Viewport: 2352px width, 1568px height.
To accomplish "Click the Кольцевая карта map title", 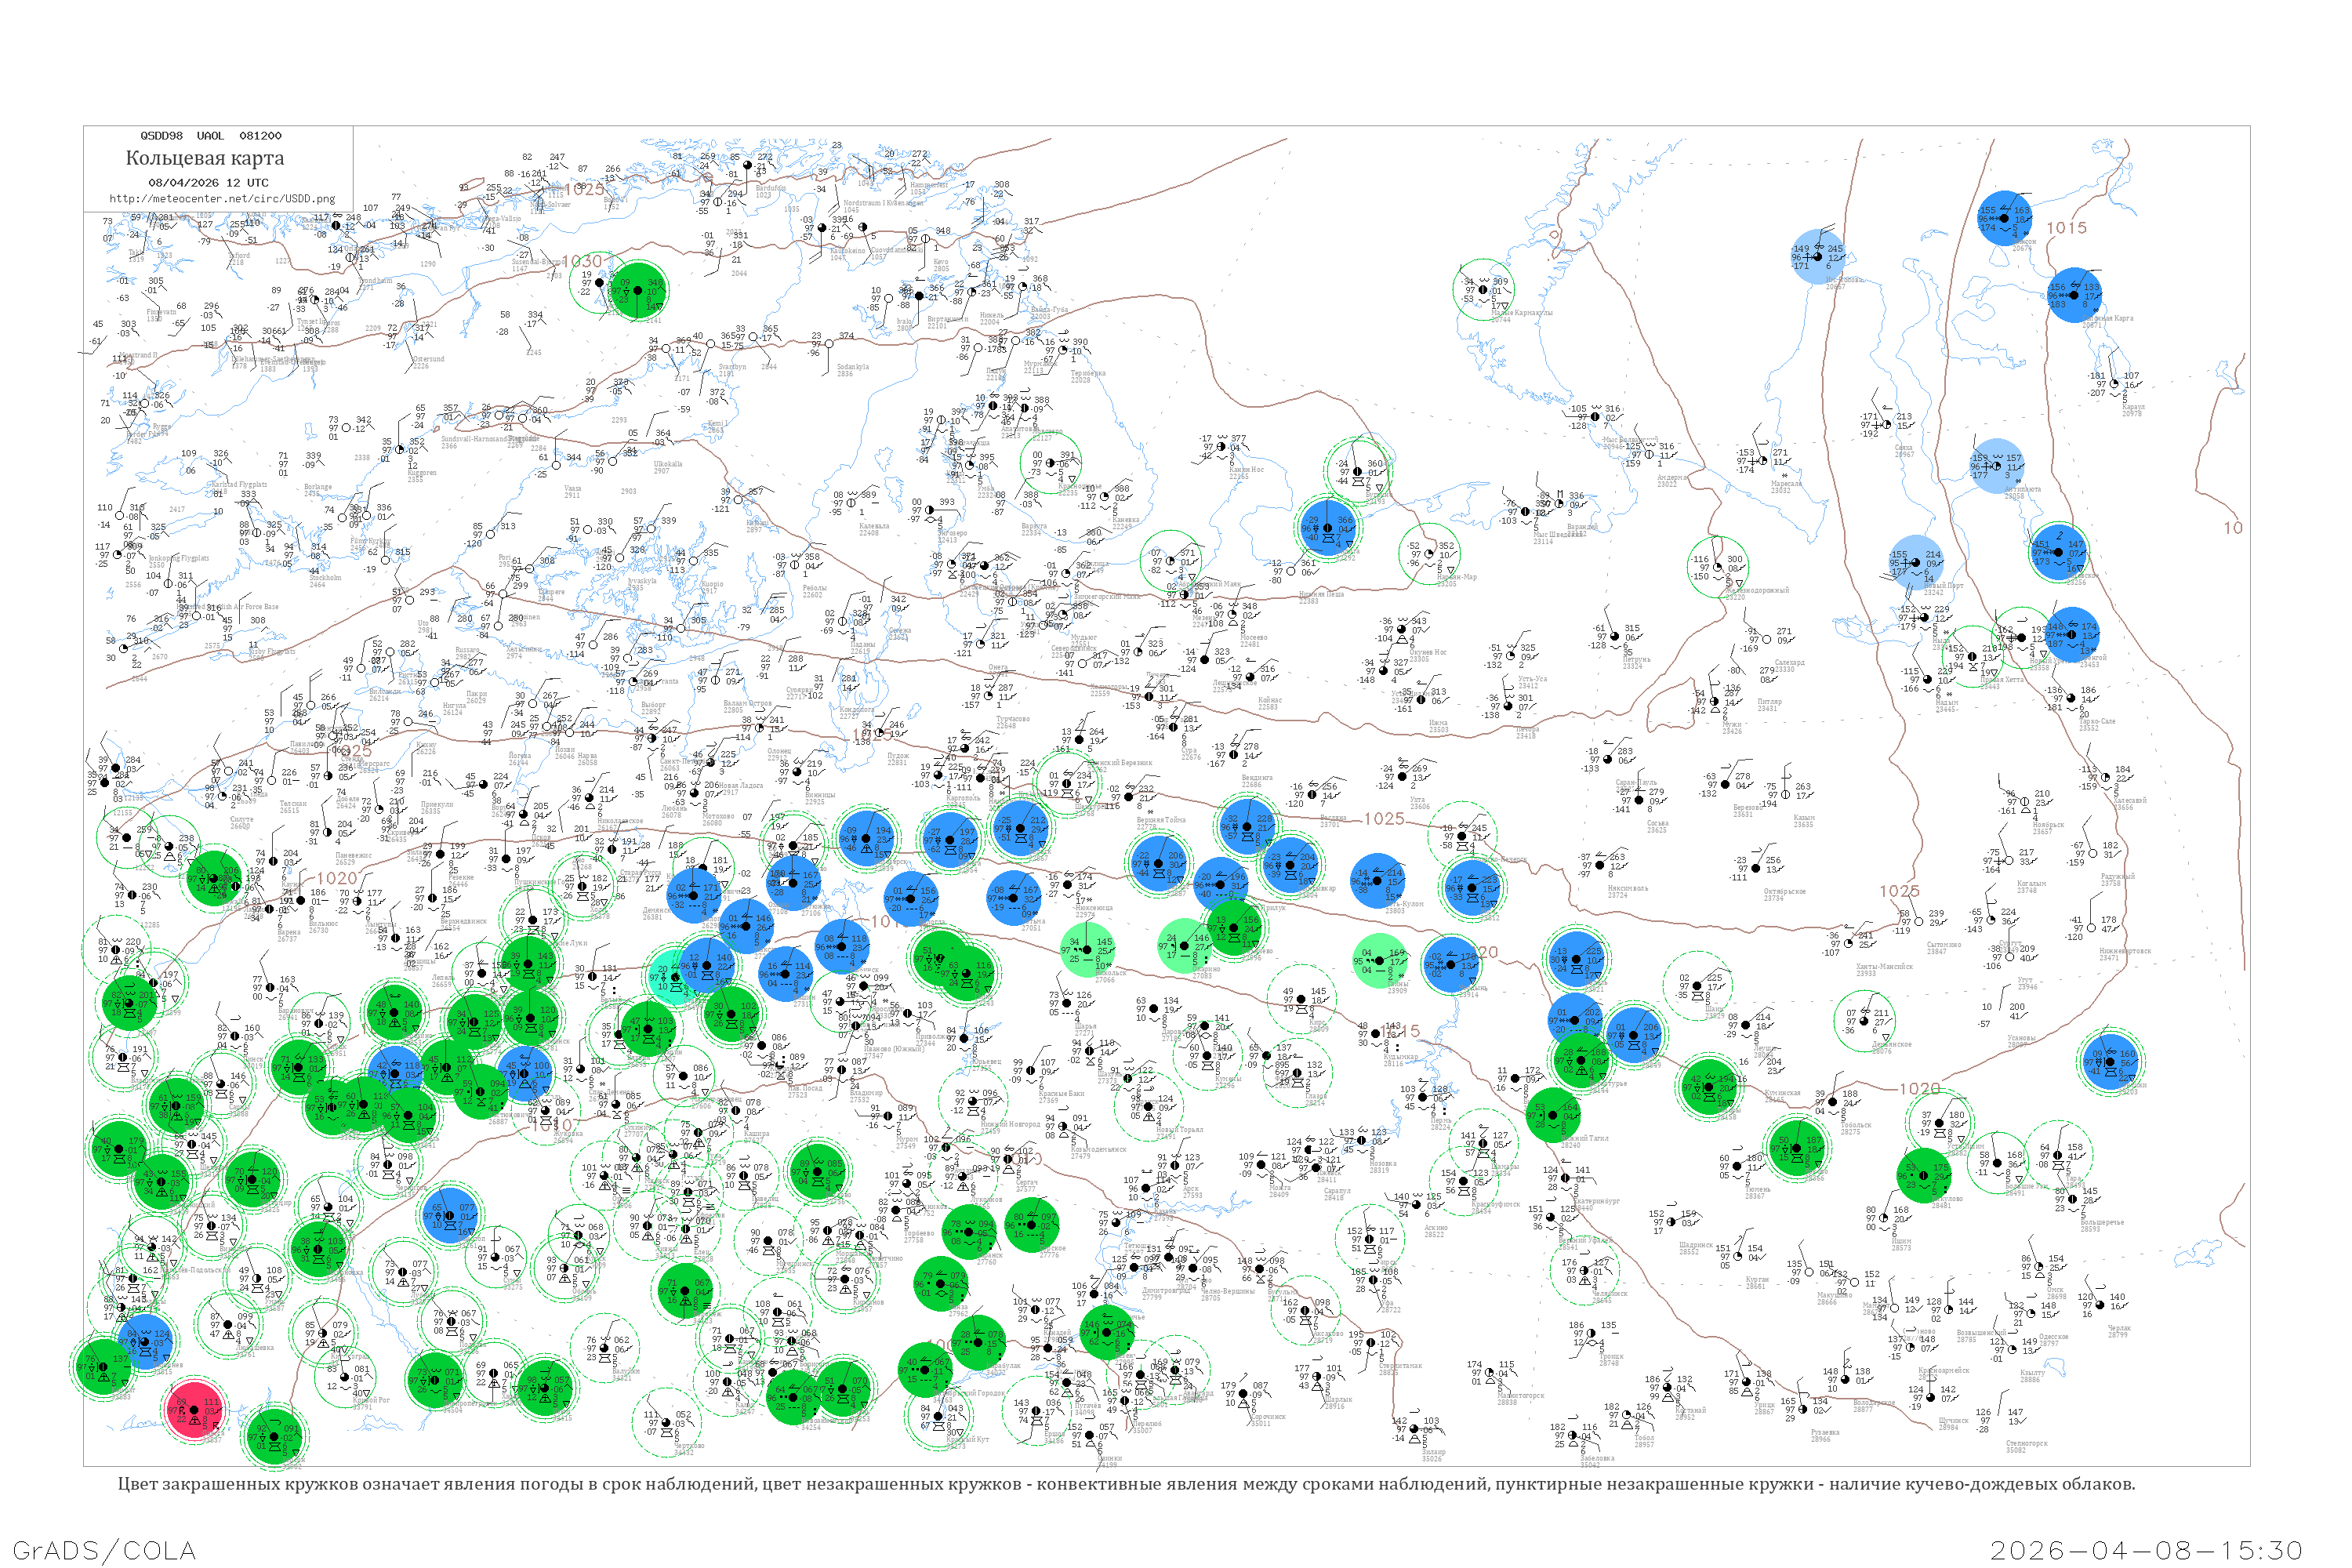I will [204, 158].
